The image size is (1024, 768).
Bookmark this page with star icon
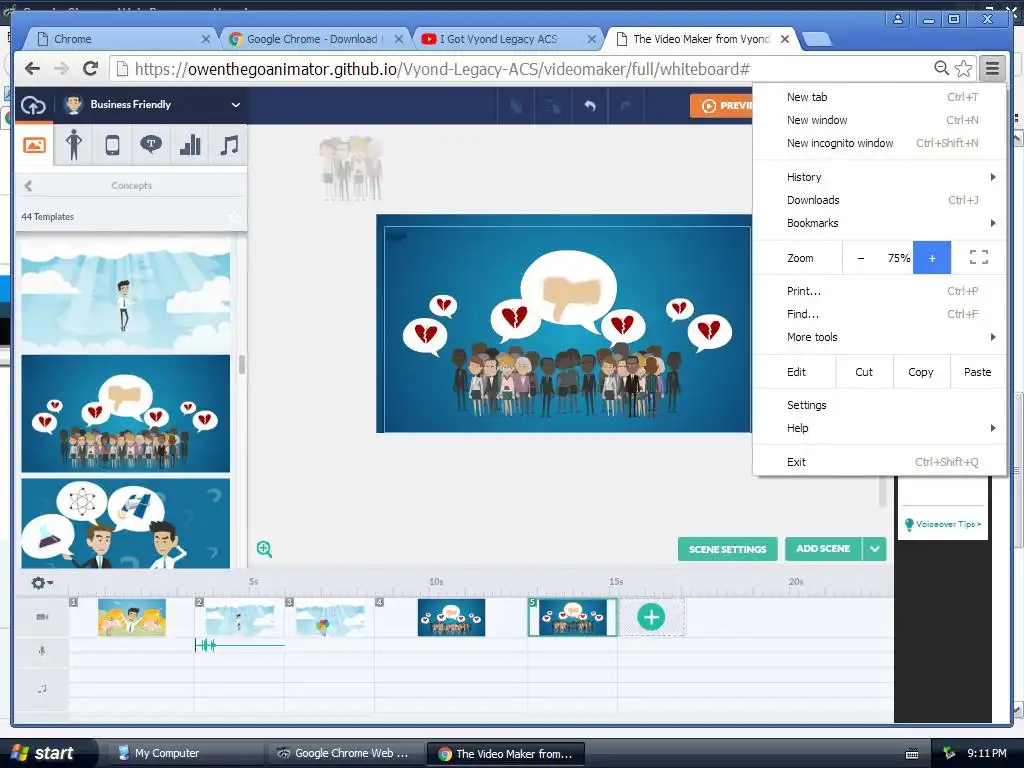964,68
